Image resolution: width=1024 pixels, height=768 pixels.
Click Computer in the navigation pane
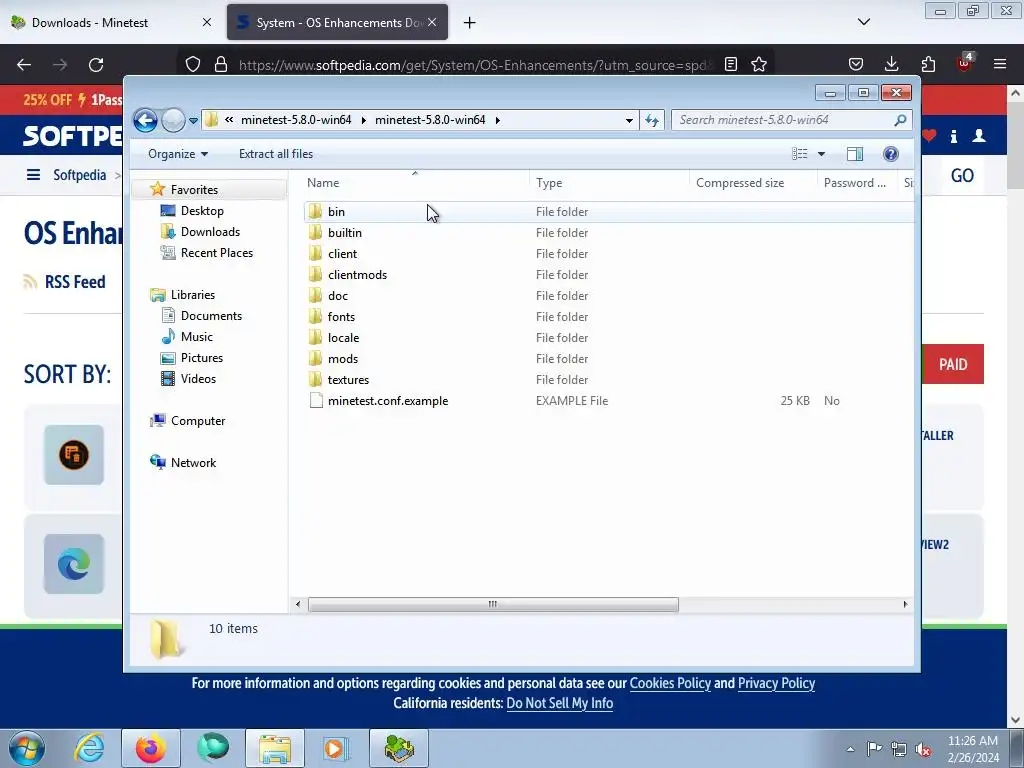coord(198,421)
